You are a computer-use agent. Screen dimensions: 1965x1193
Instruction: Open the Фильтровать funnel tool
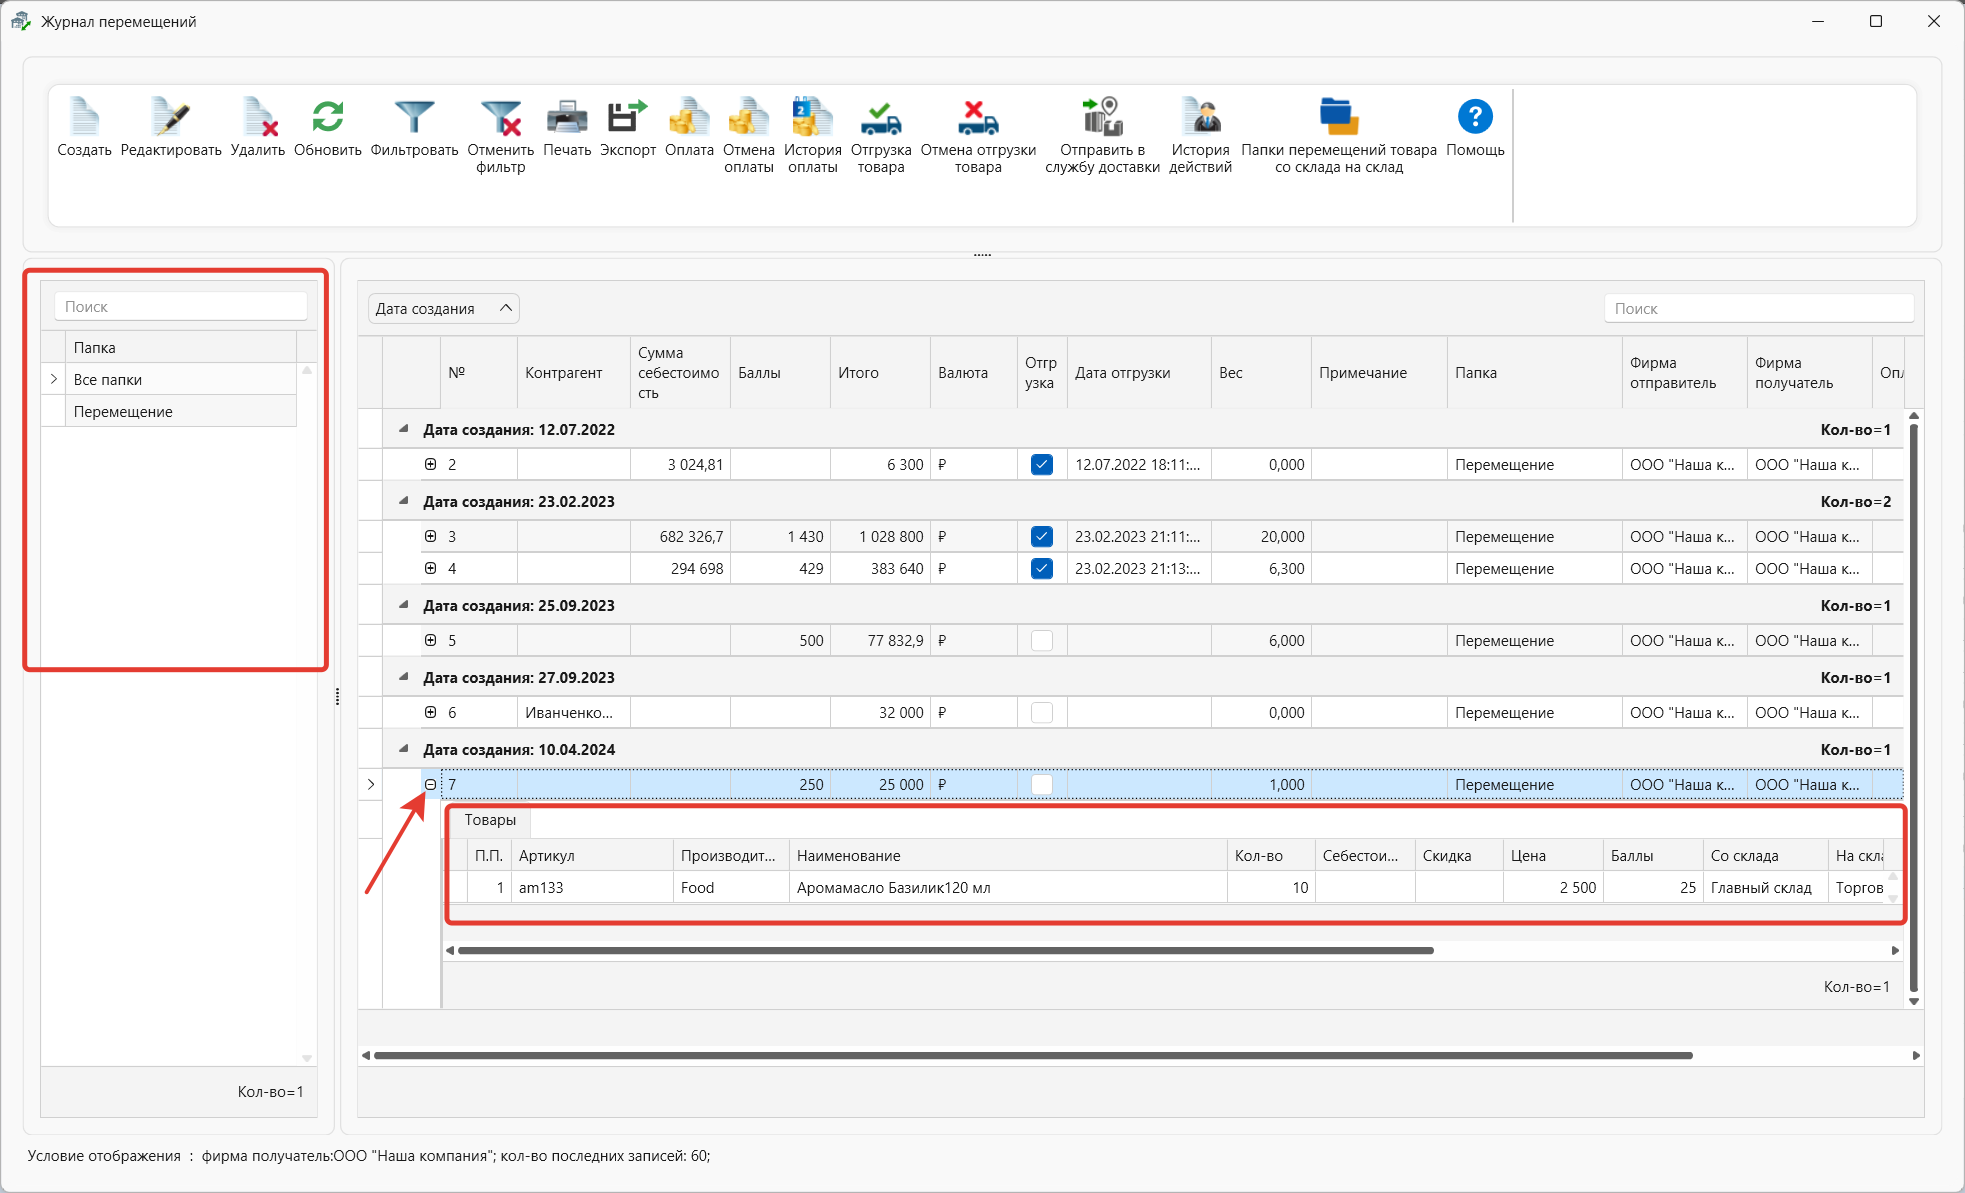[414, 118]
